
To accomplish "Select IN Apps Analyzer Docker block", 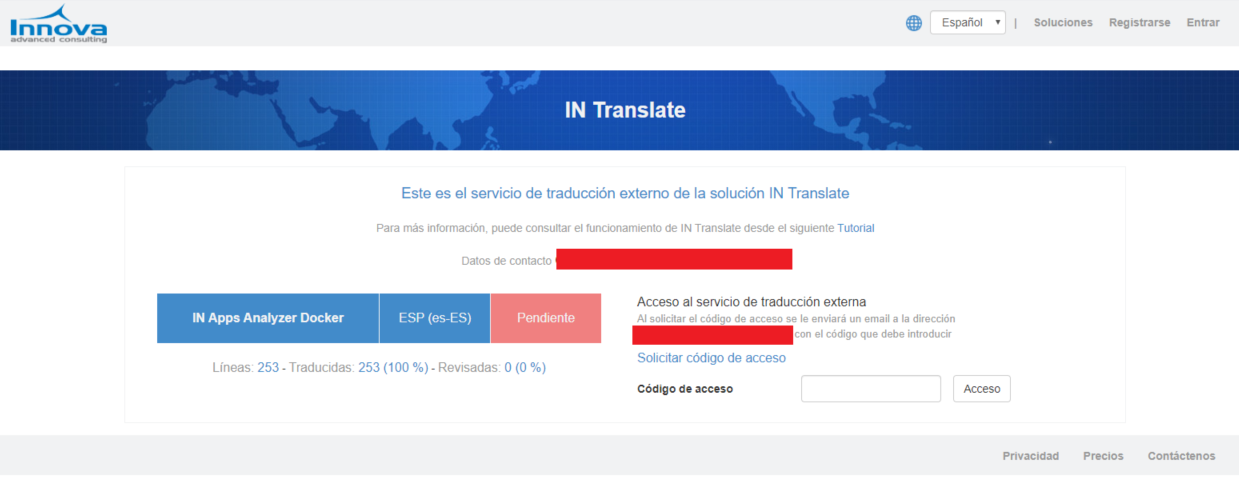I will [268, 318].
